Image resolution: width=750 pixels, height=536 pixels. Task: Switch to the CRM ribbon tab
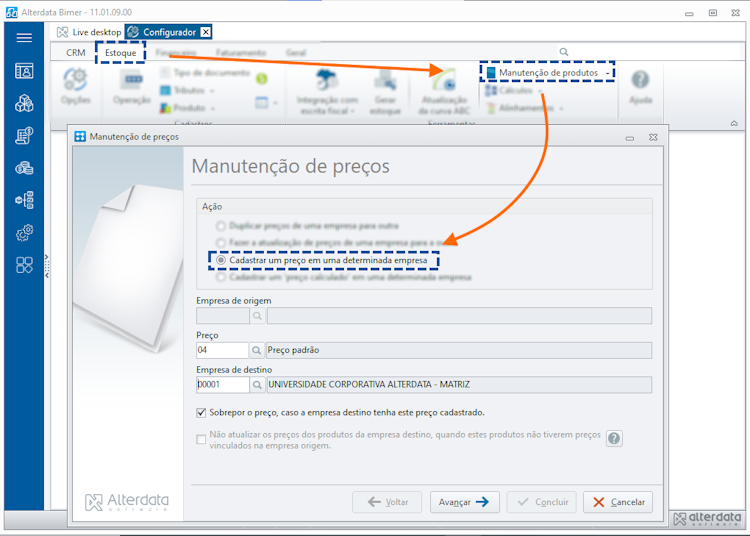point(76,53)
